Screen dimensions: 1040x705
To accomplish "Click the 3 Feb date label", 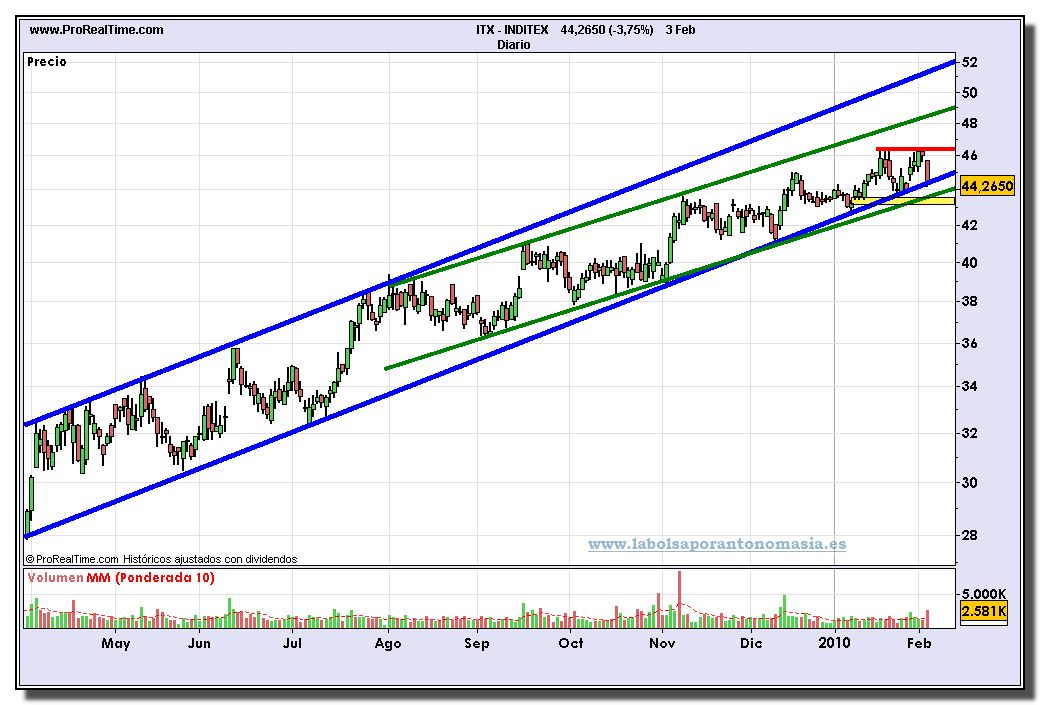I will pyautogui.click(x=681, y=30).
